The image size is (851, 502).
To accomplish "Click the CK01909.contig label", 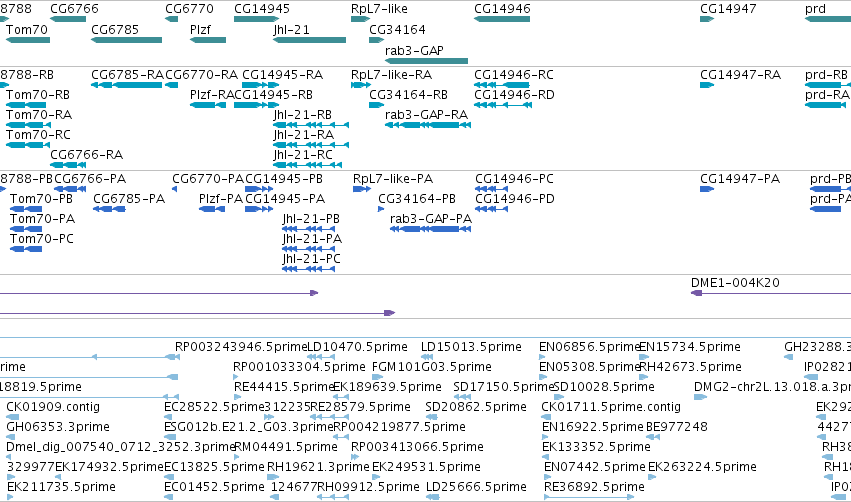I will pos(53,407).
